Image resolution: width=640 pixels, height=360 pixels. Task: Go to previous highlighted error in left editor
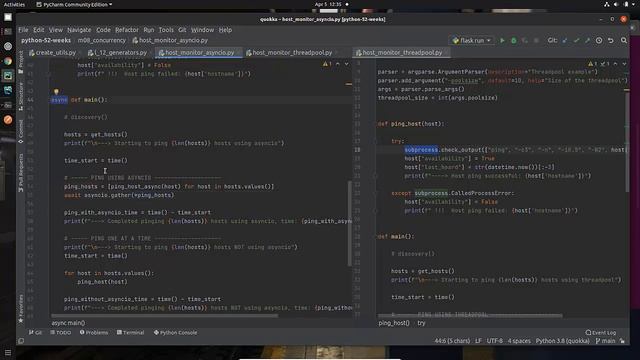point(338,64)
